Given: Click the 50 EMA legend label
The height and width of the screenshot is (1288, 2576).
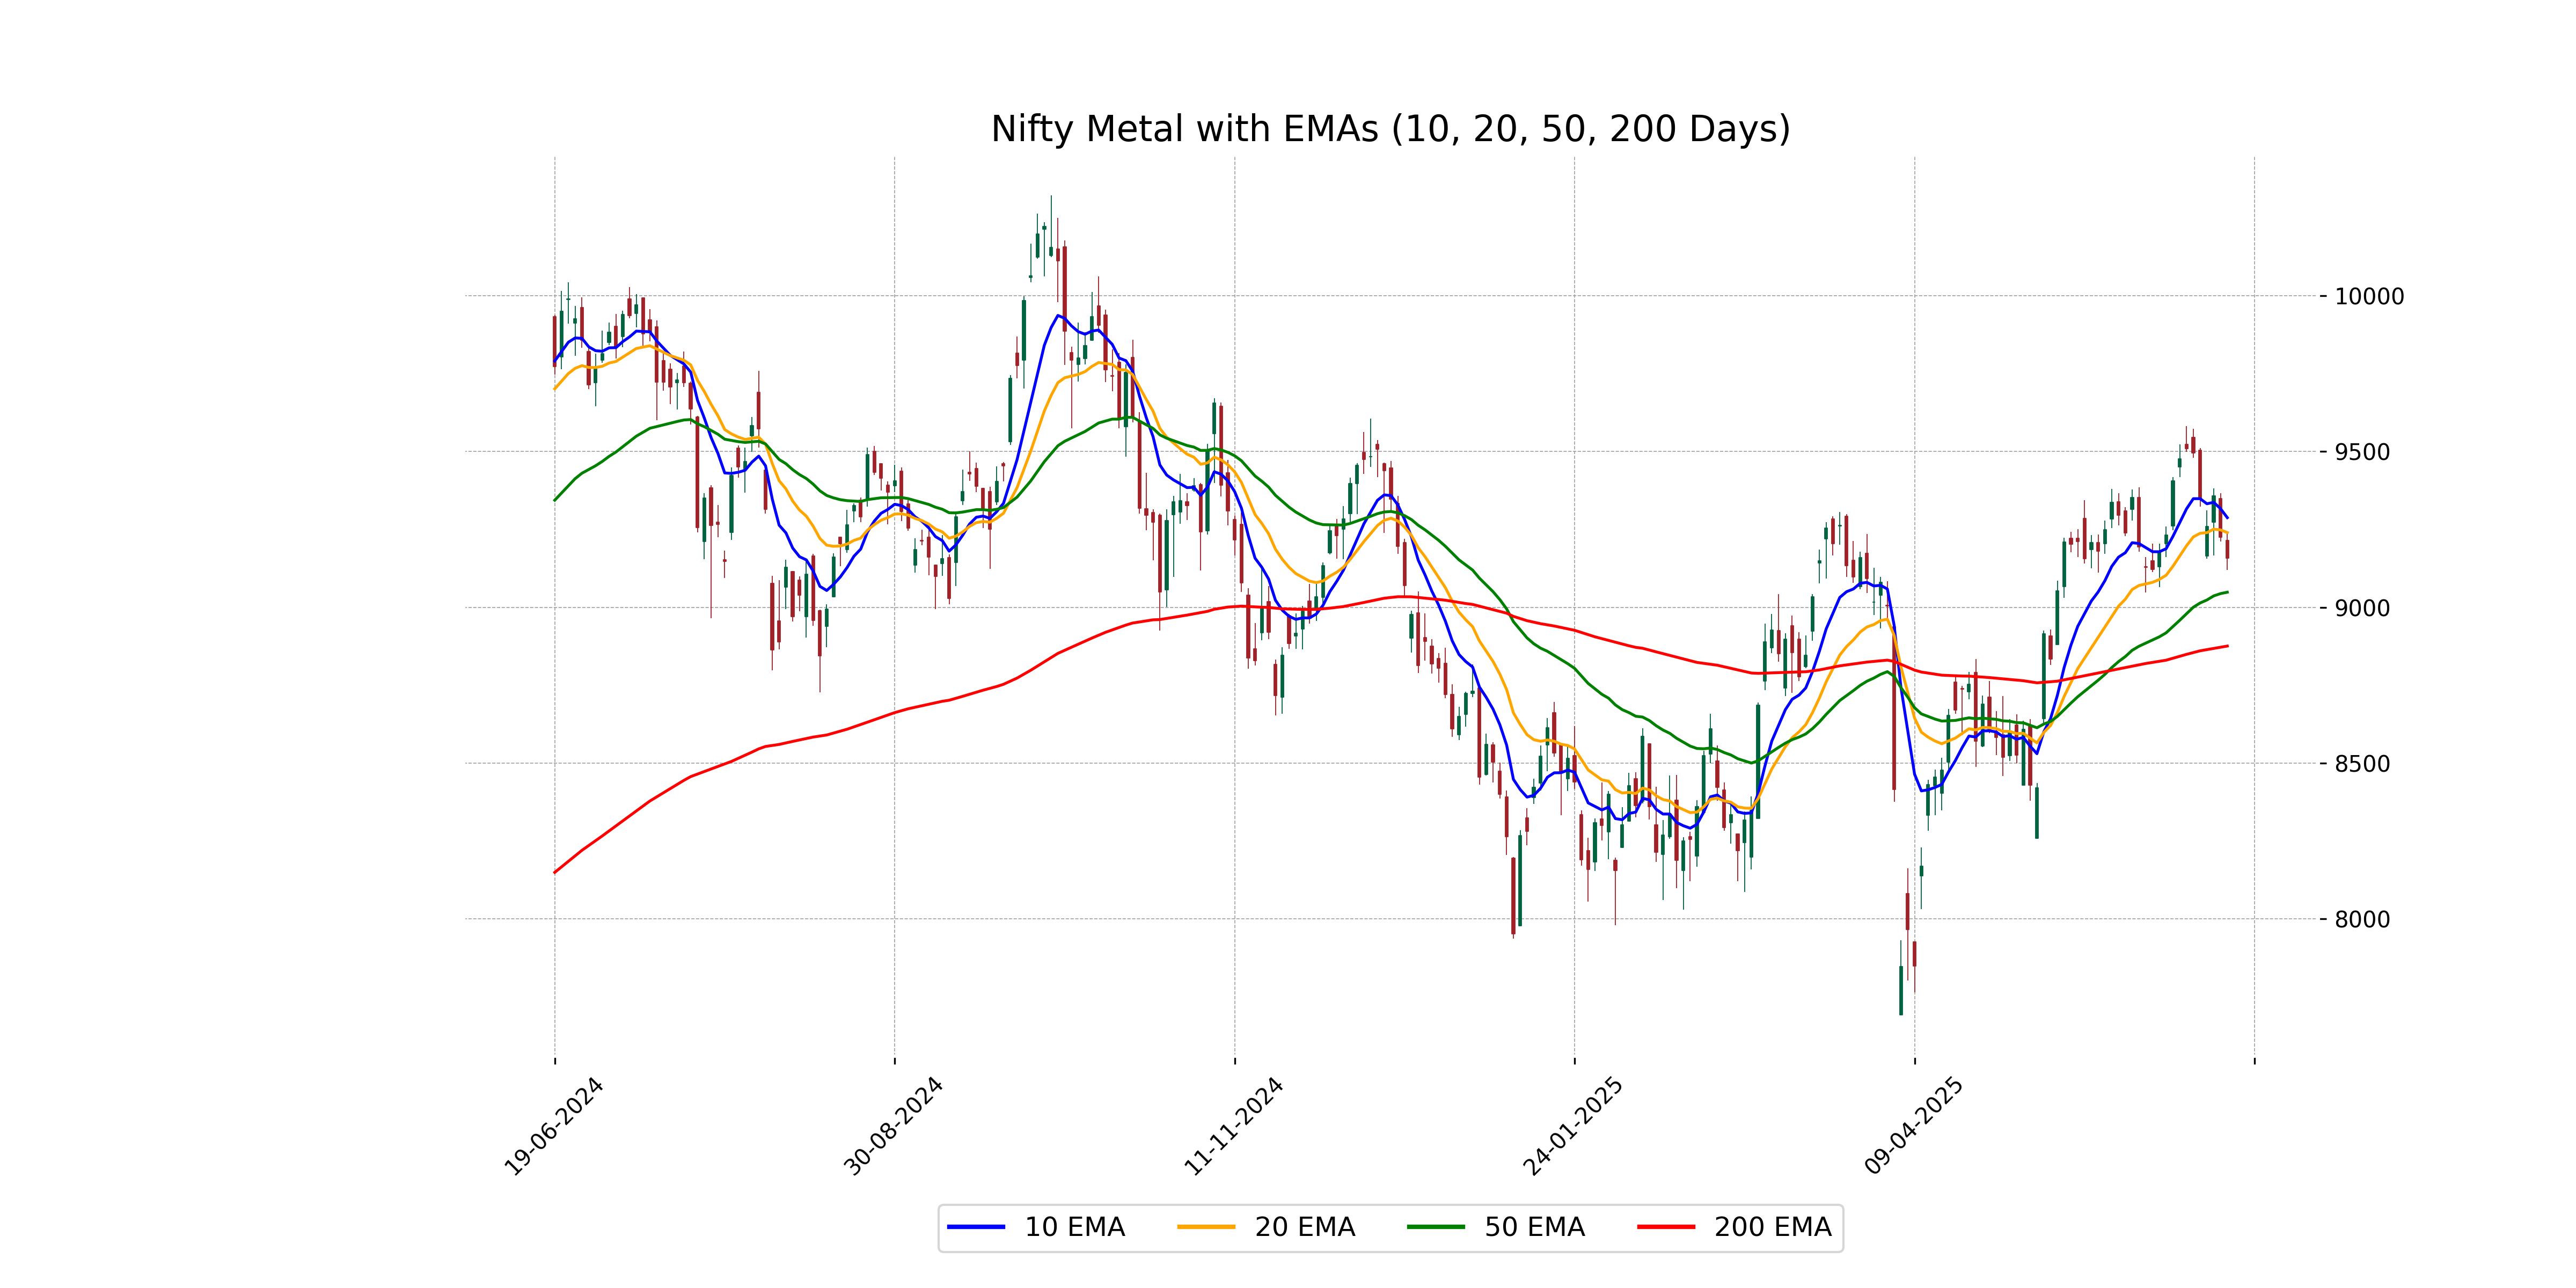Looking at the screenshot, I should (1534, 1227).
